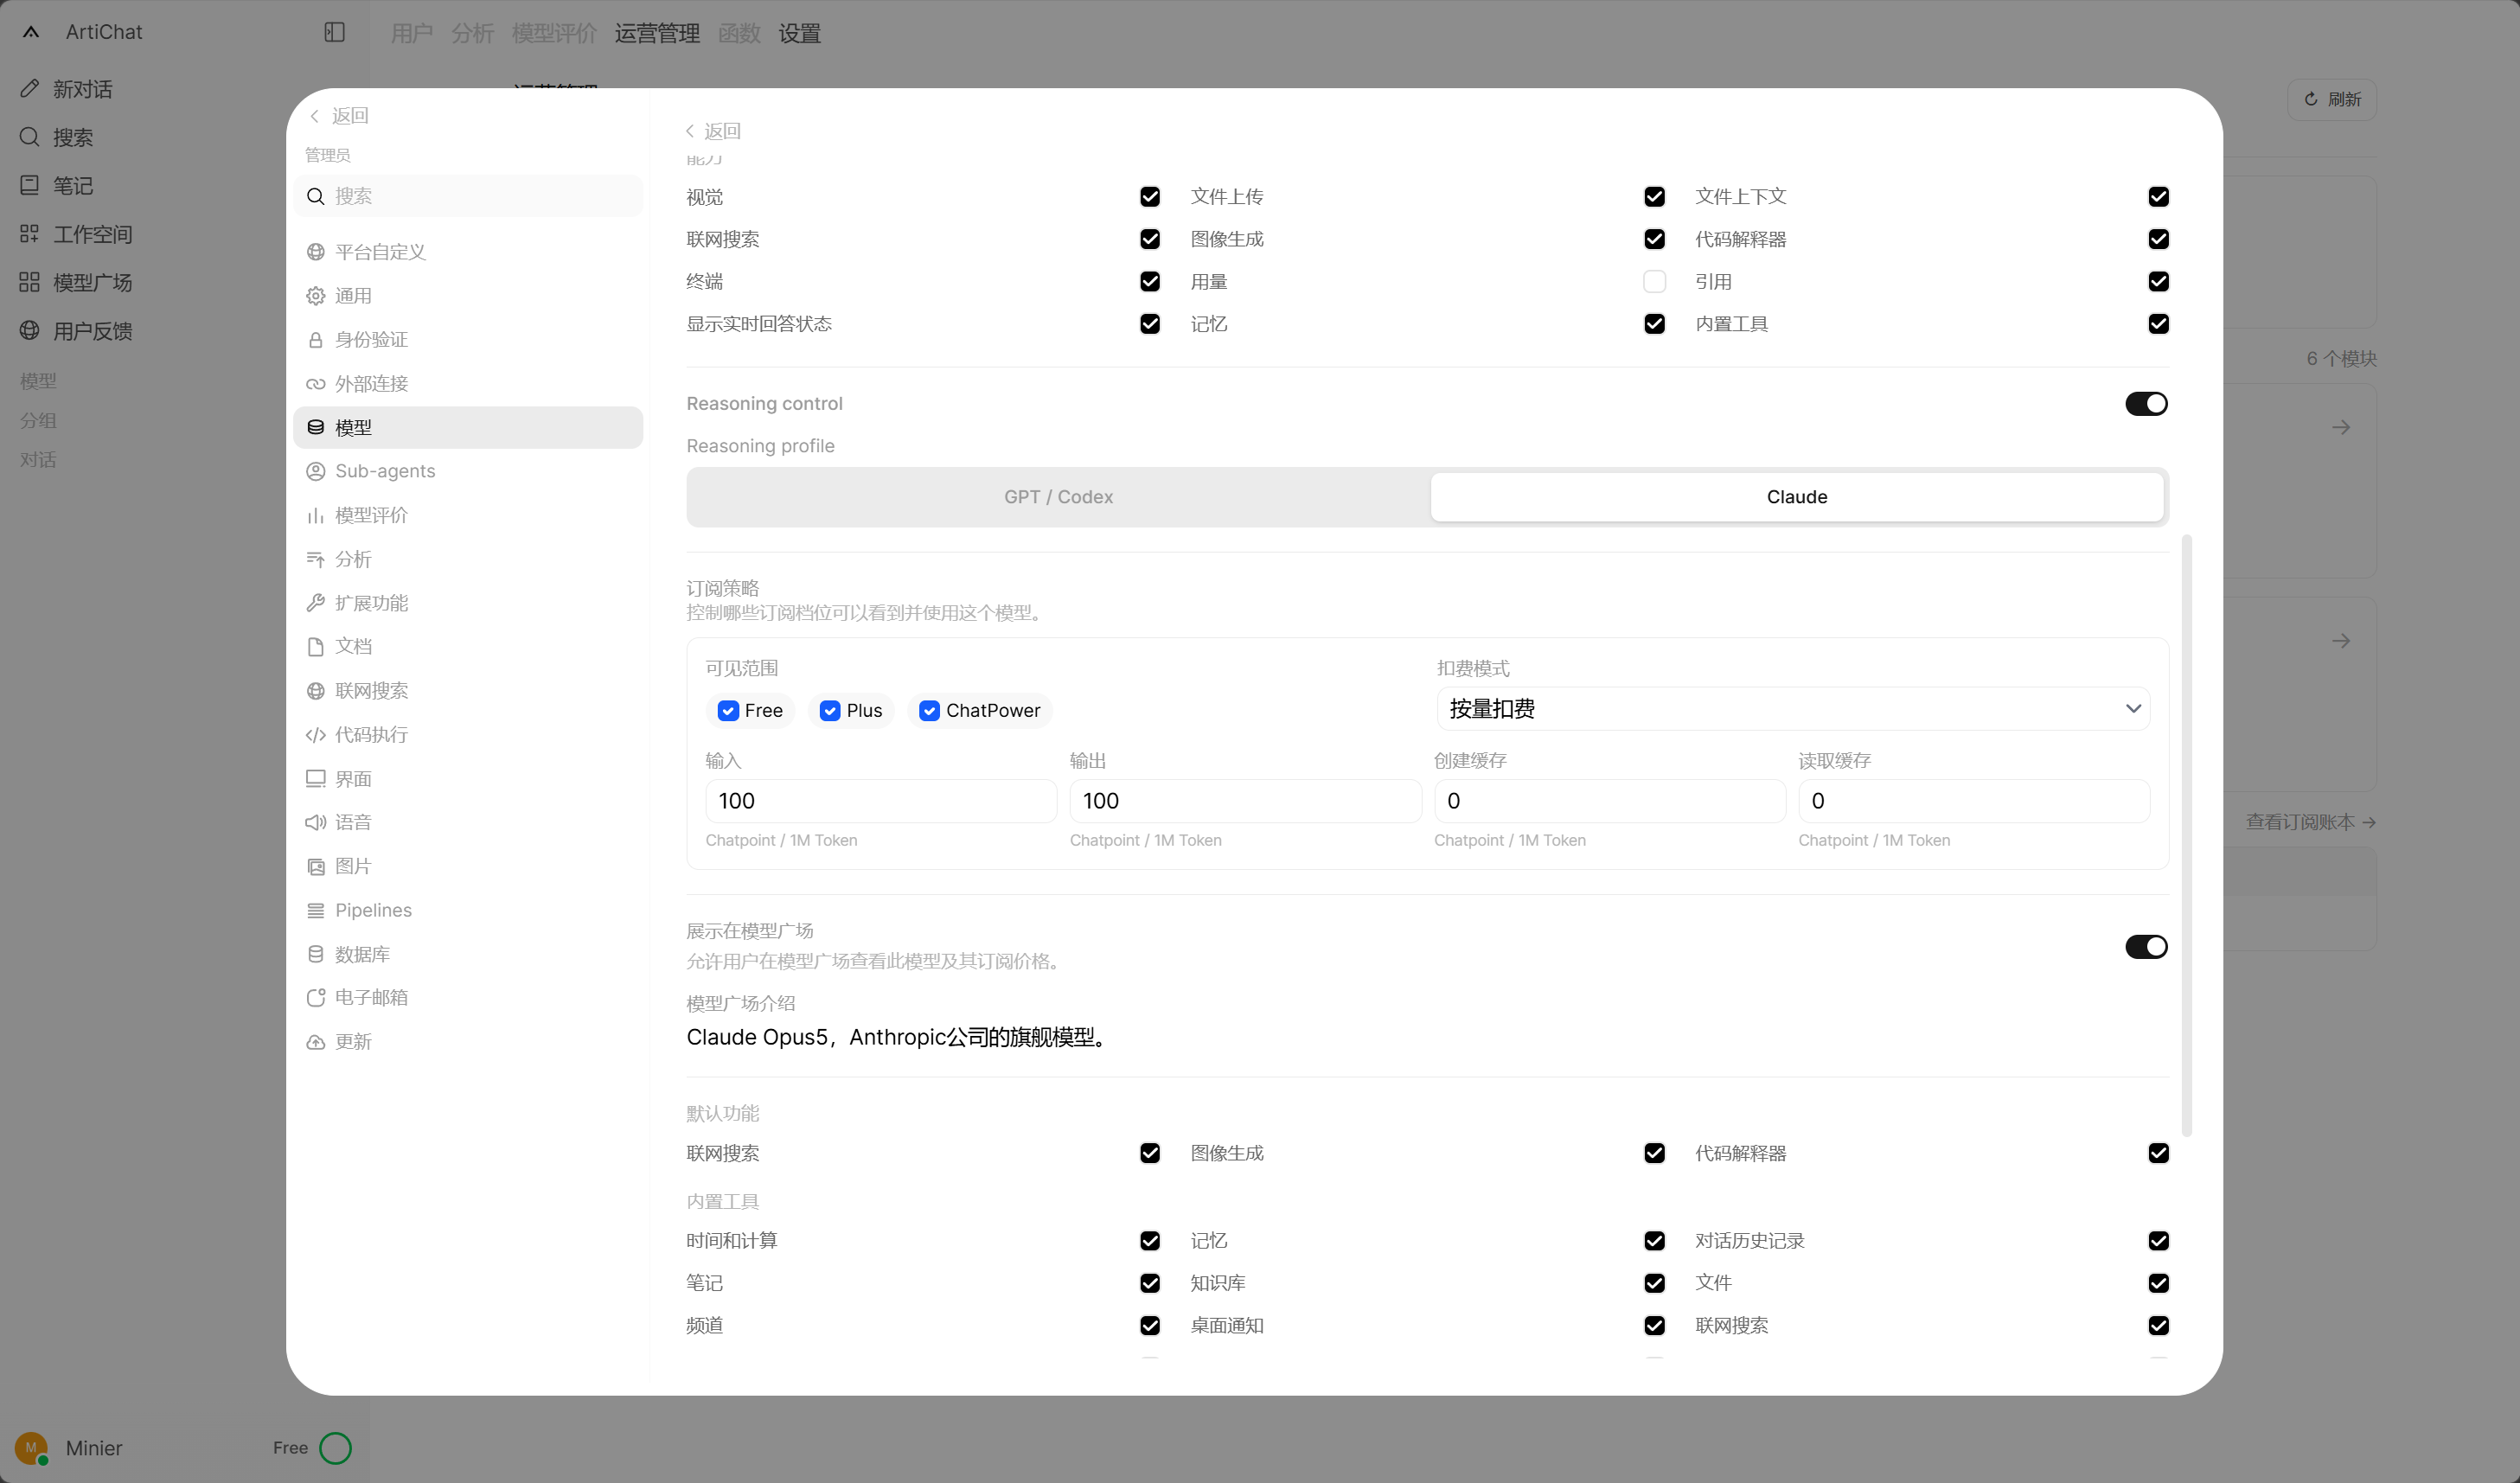Uncheck 对话历史记录 built-in tool checkbox
Screen dimensions: 2520x1483
point(2159,1241)
